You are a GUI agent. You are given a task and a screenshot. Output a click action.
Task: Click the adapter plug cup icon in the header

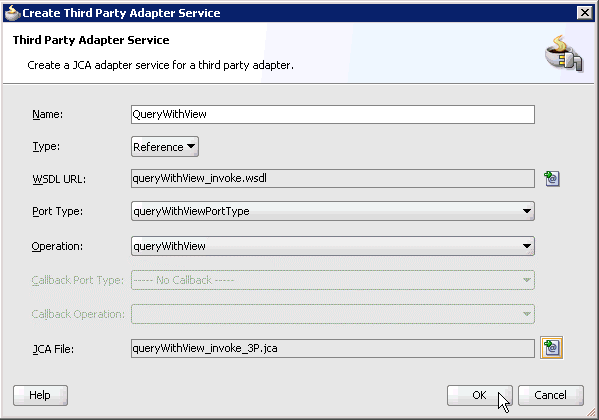pos(564,53)
